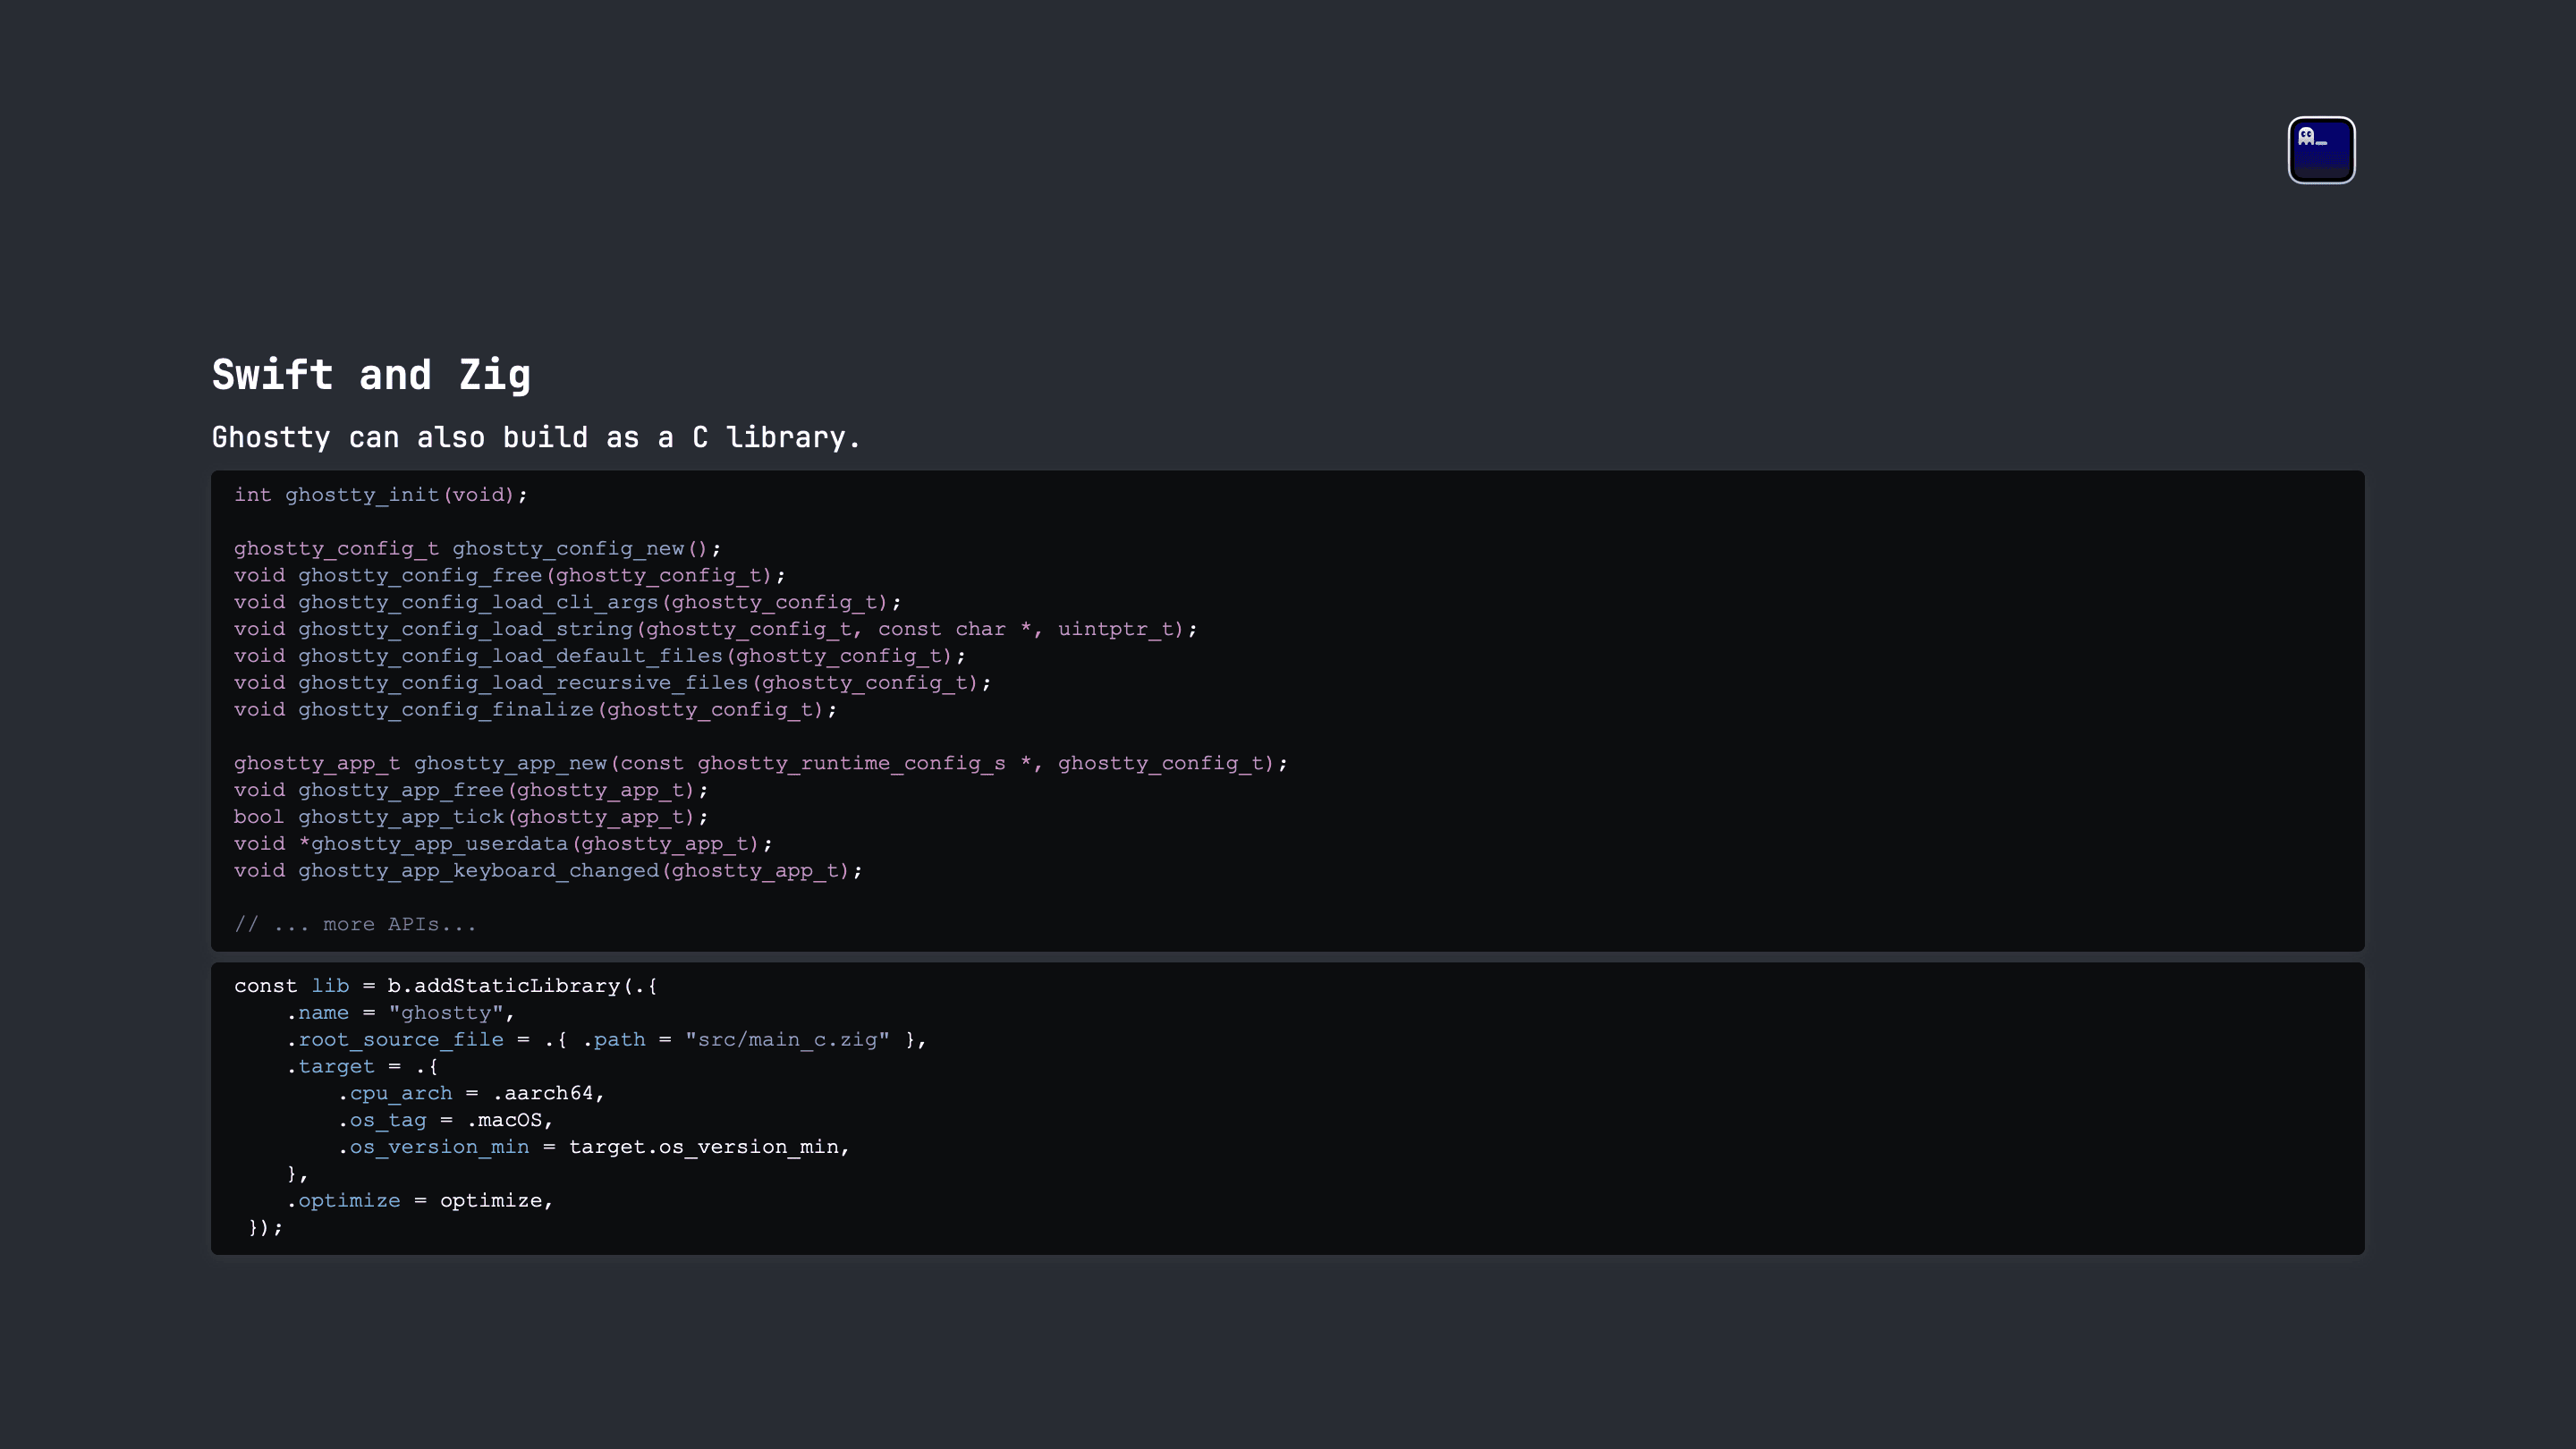The width and height of the screenshot is (2576, 1449).
Task: Click the ghostty_config_load_default_files line
Action: 599,657
